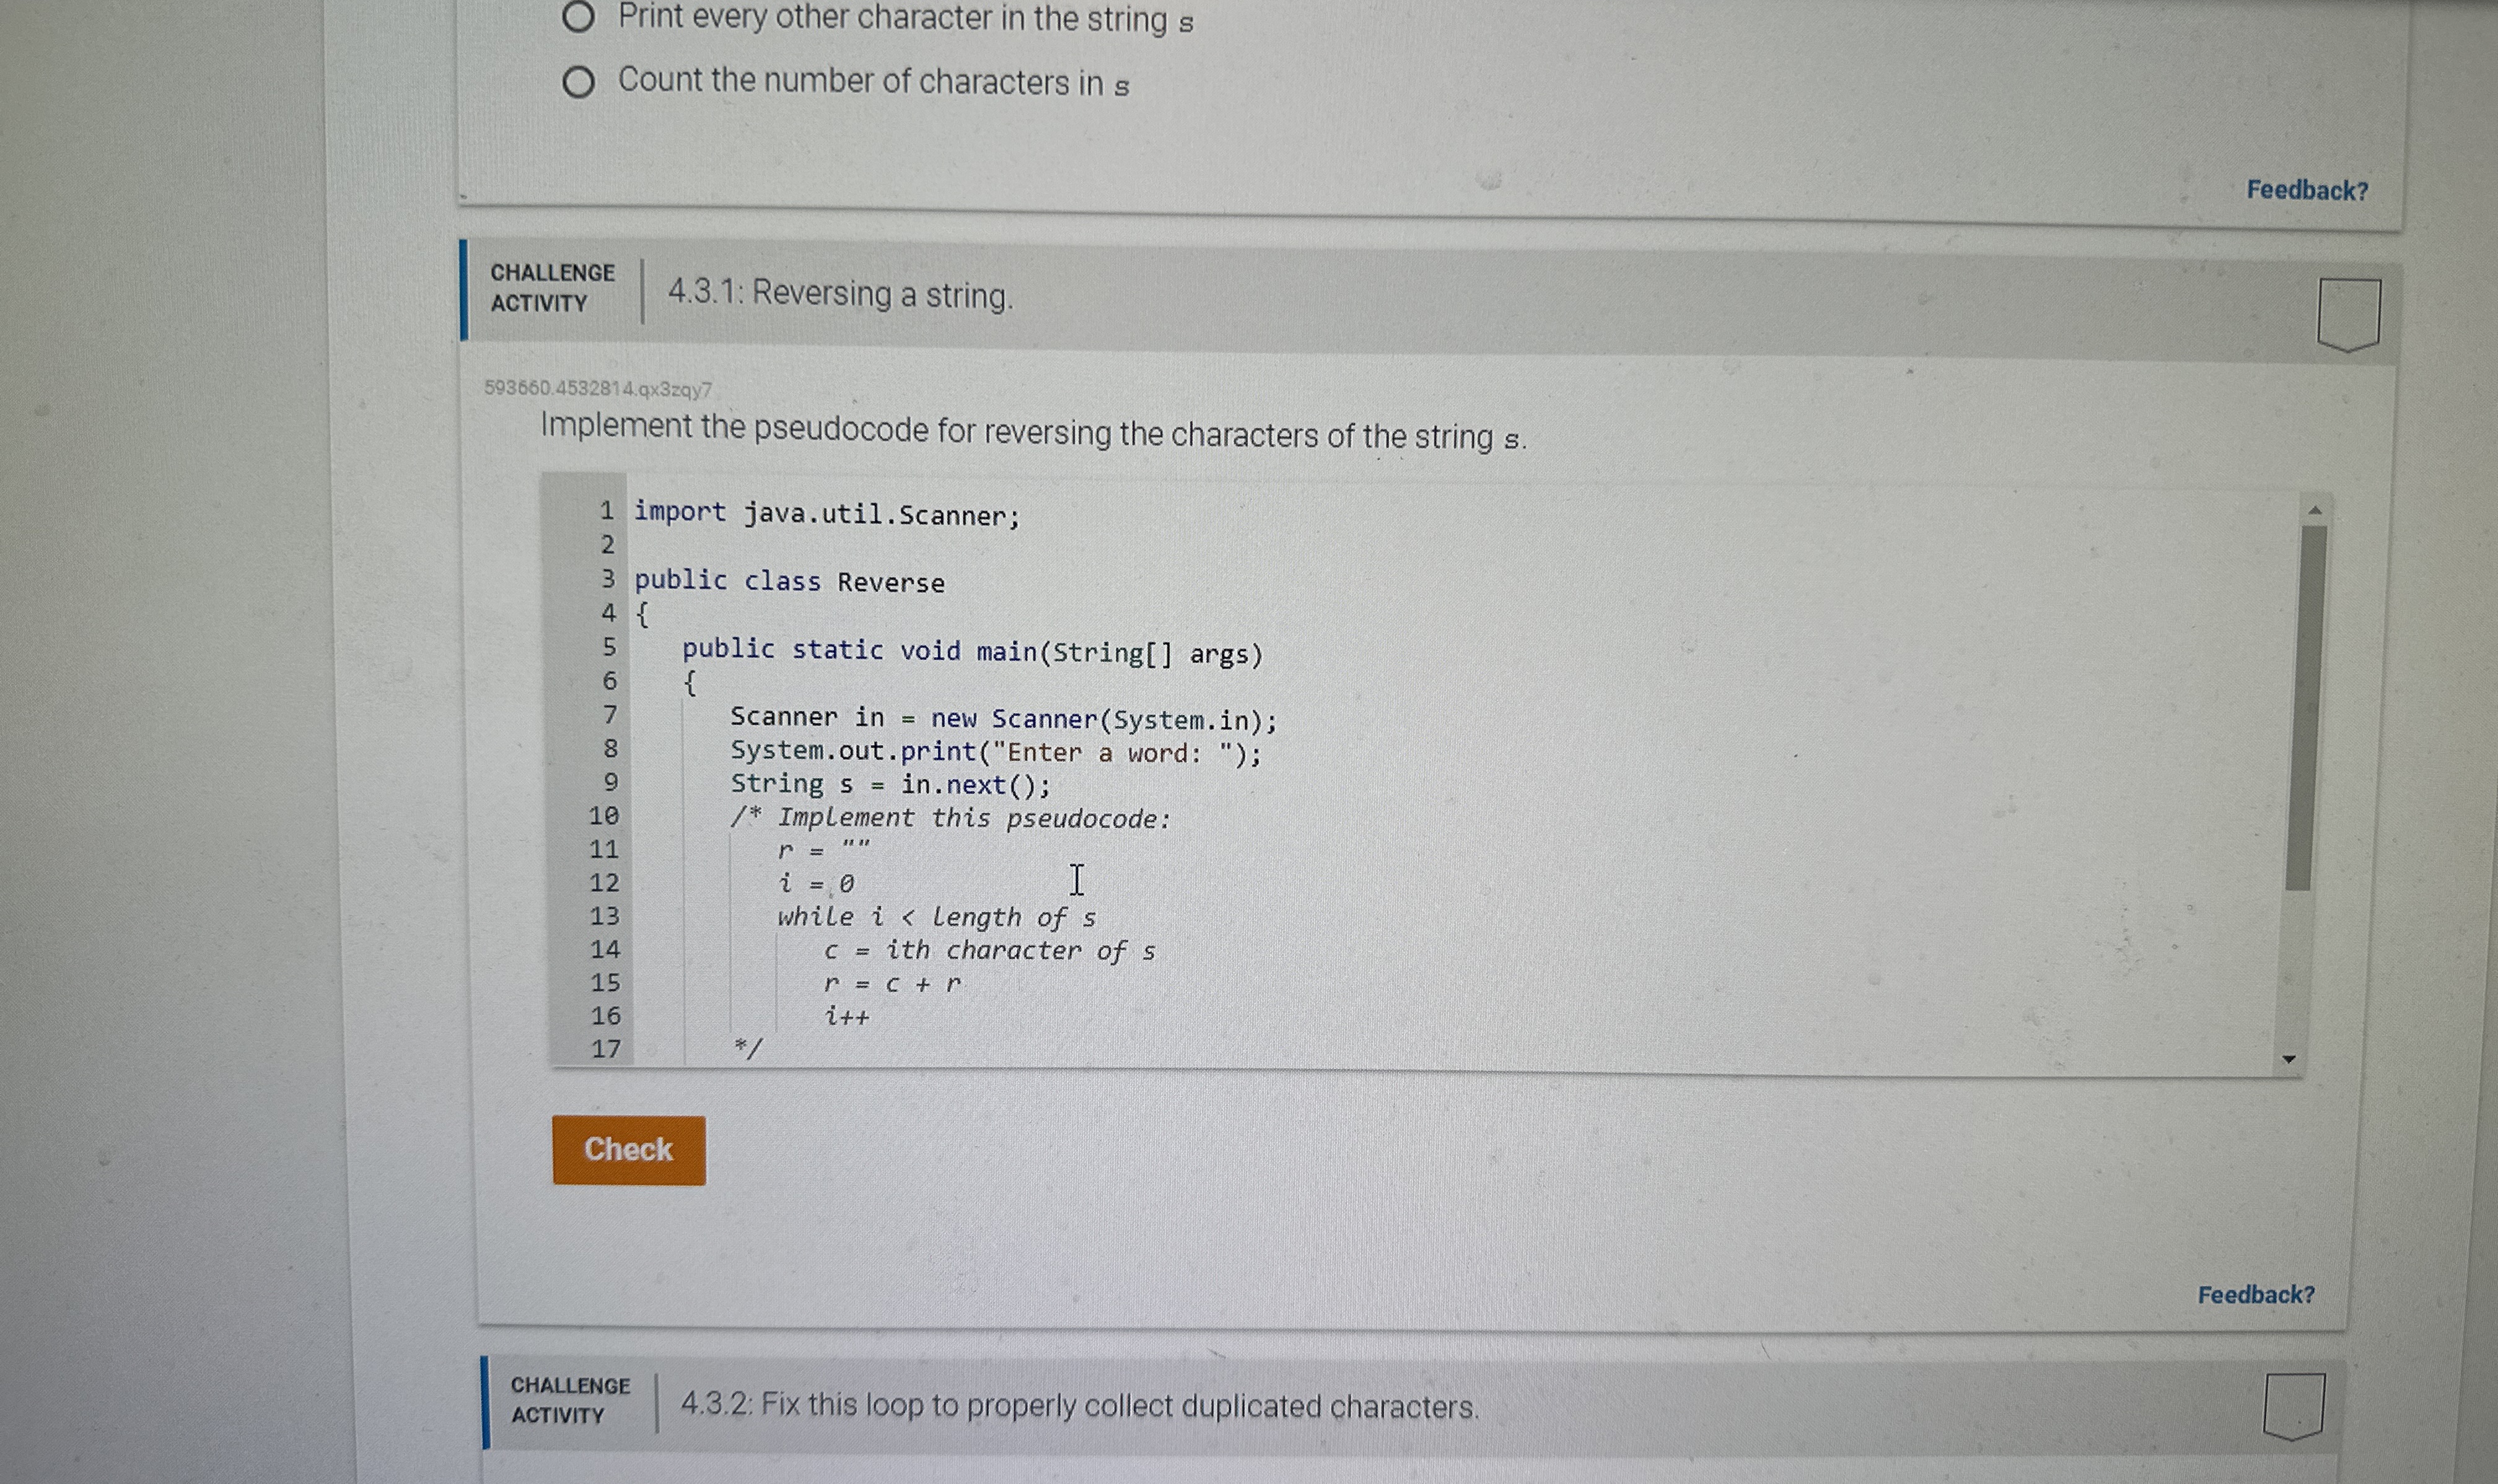Click the CHALLENGE ACTIVITY label for 4.3.1
2498x1484 pixels.
coord(552,288)
